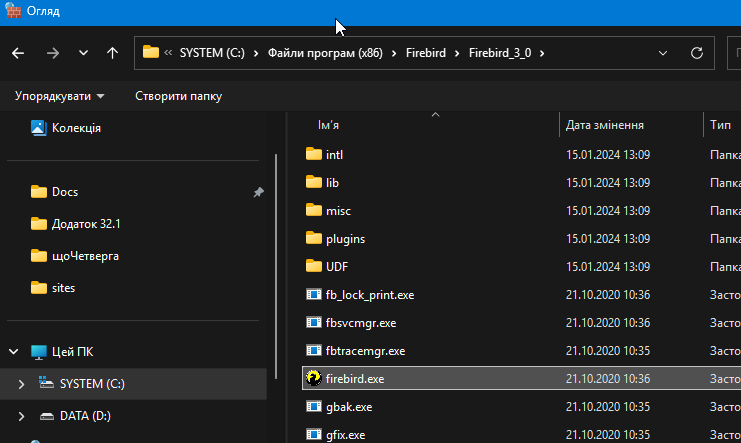Click the fbsvcmgr.exe file name
This screenshot has height=443, width=741.
tap(361, 323)
